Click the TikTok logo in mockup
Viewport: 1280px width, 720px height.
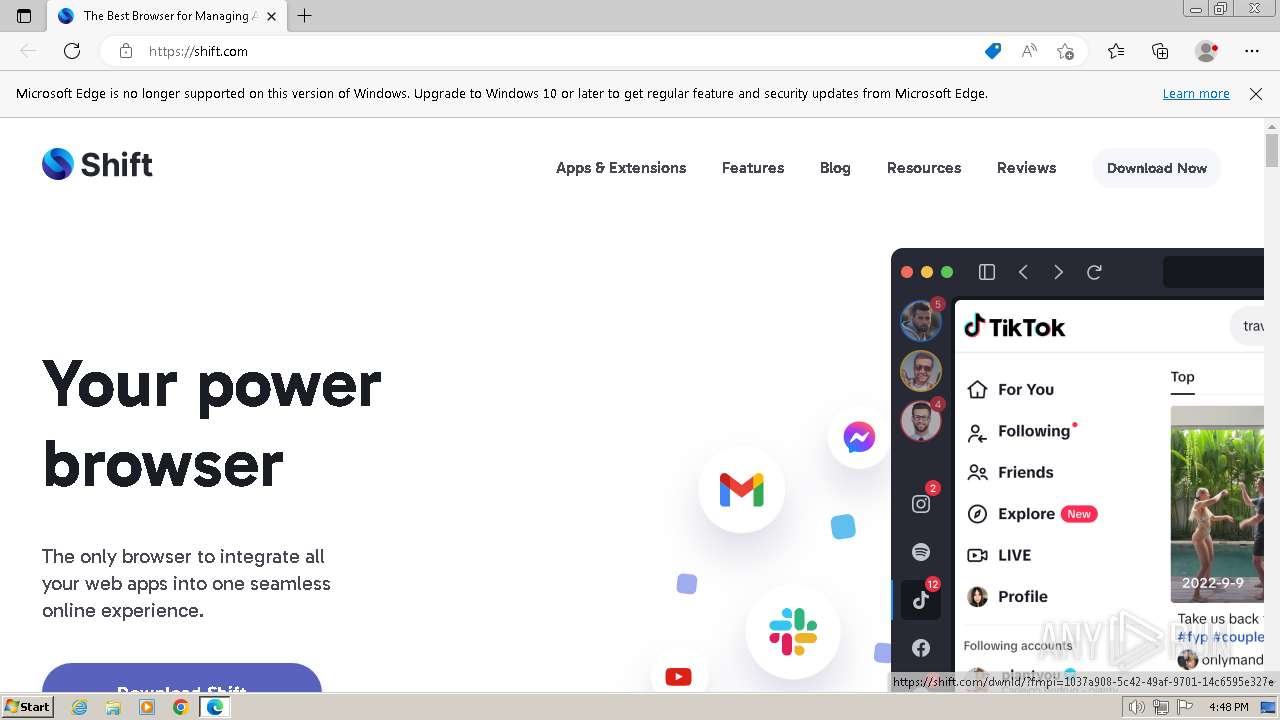click(x=1014, y=327)
